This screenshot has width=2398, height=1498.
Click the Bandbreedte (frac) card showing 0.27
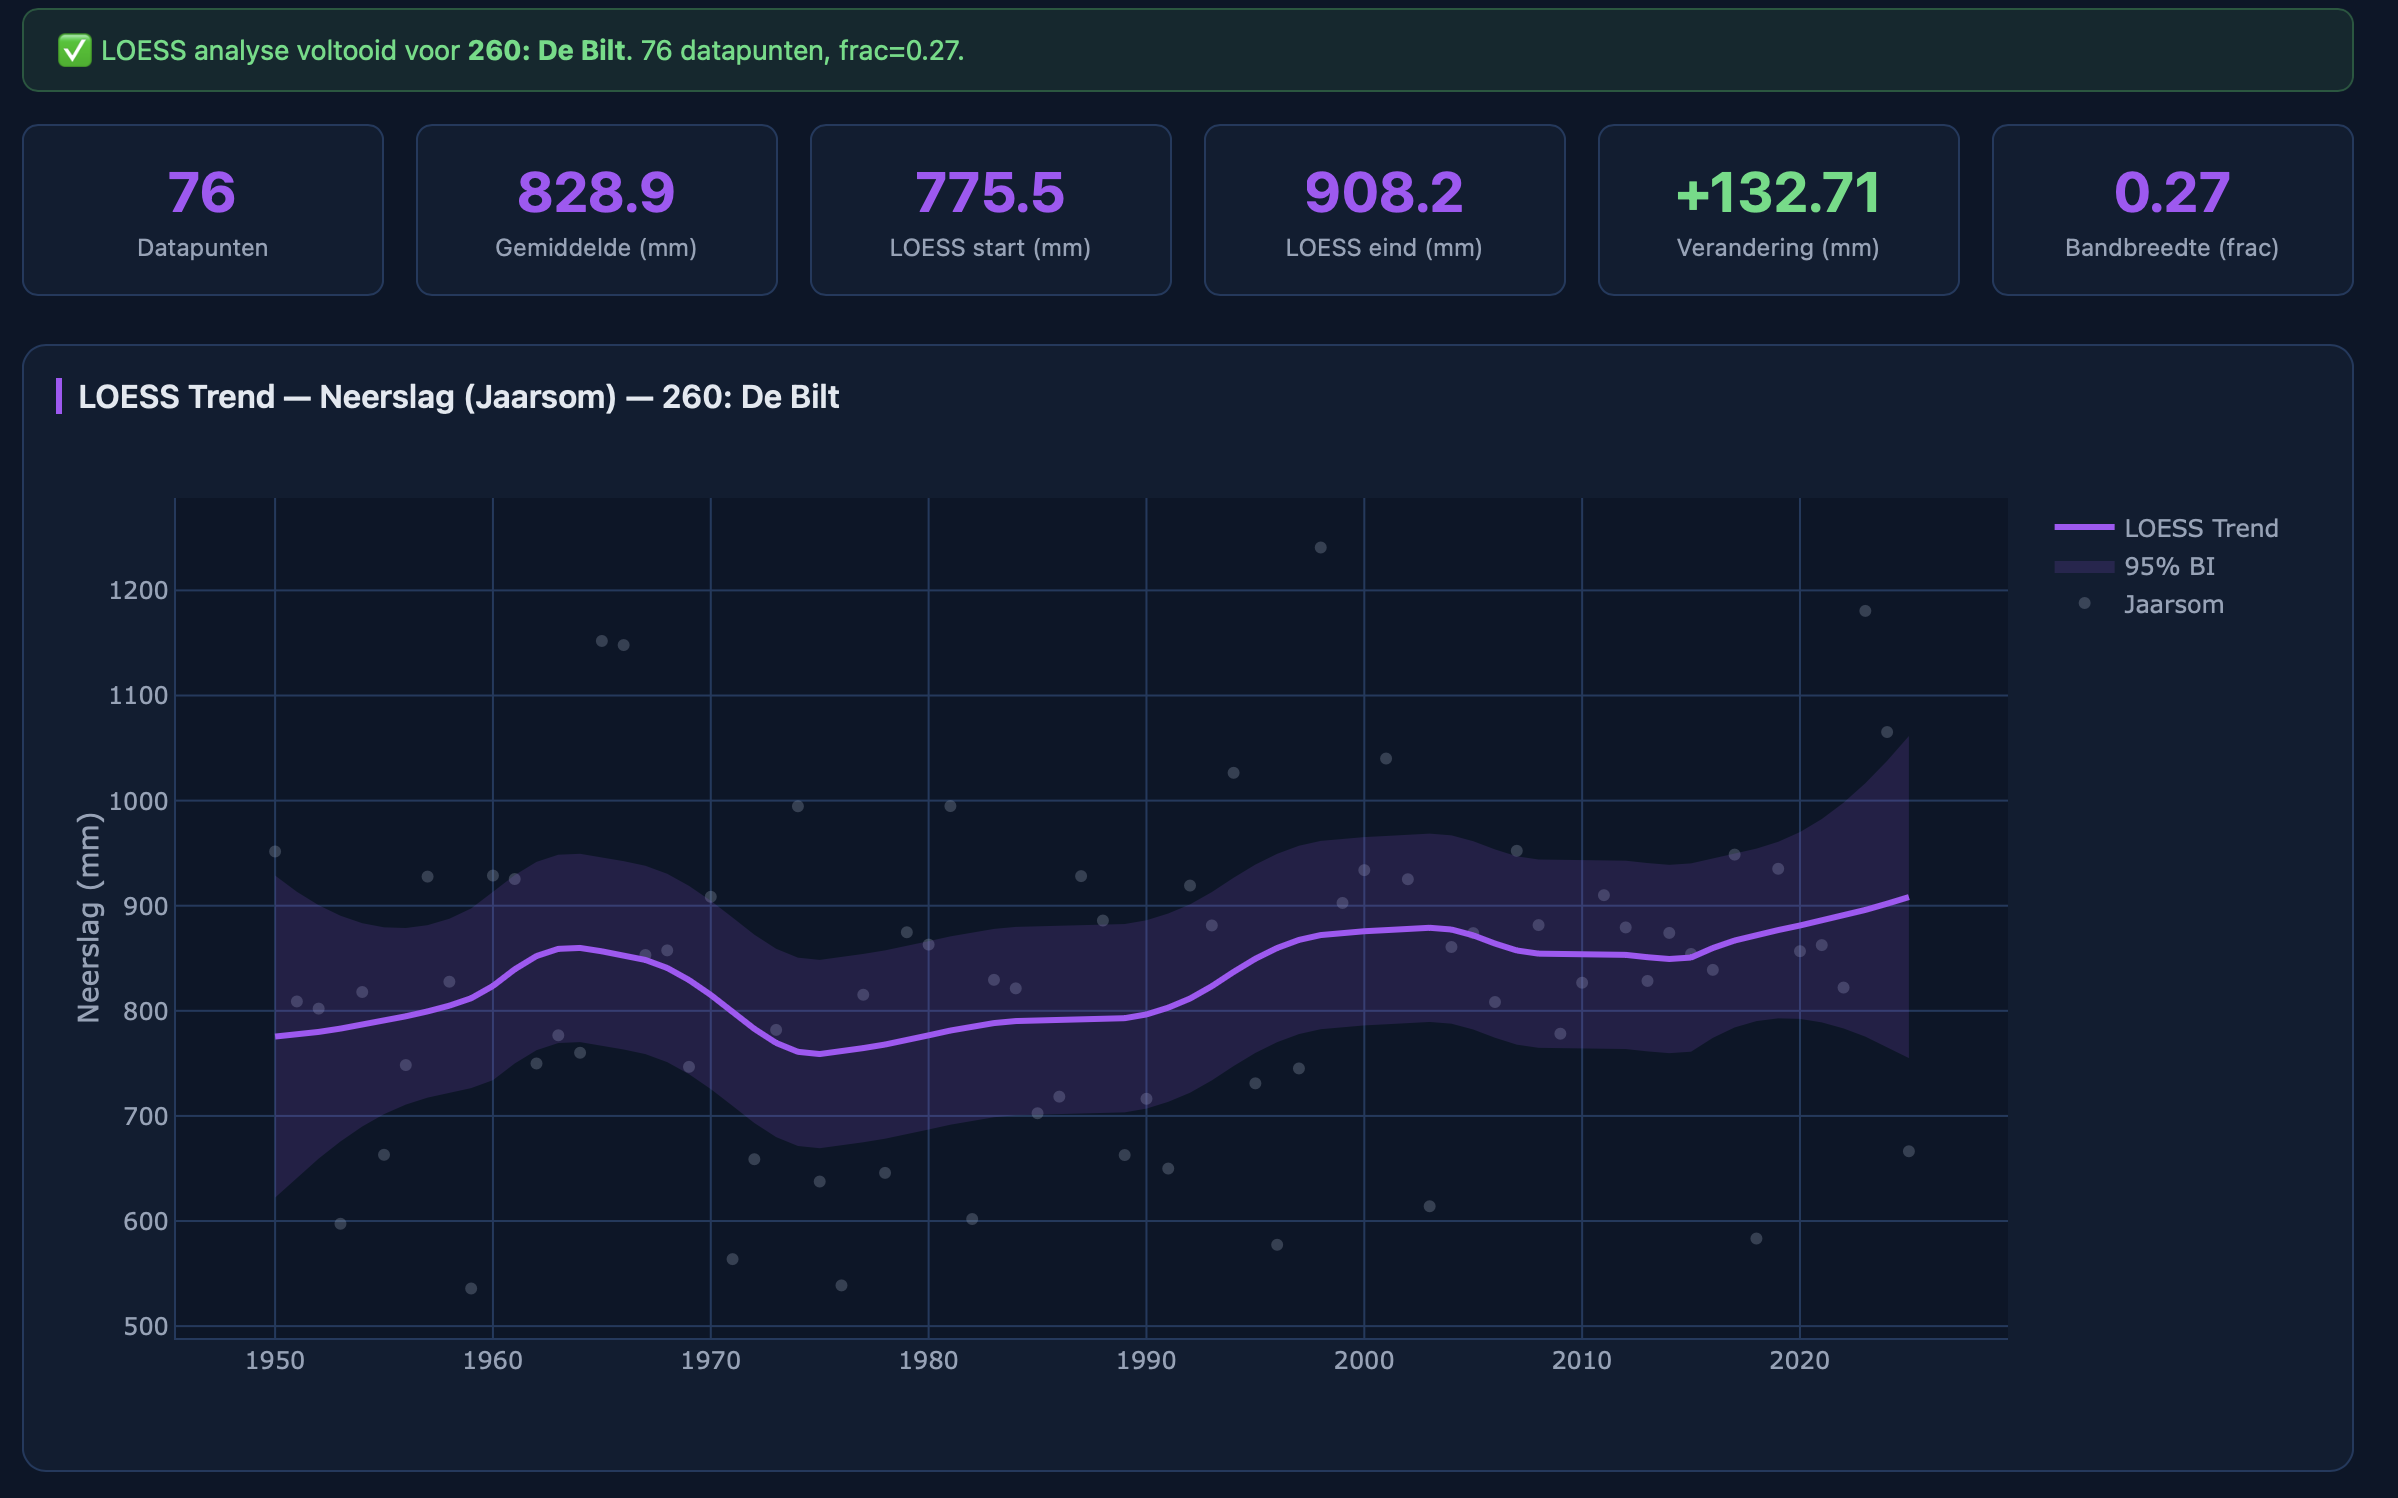[2171, 210]
